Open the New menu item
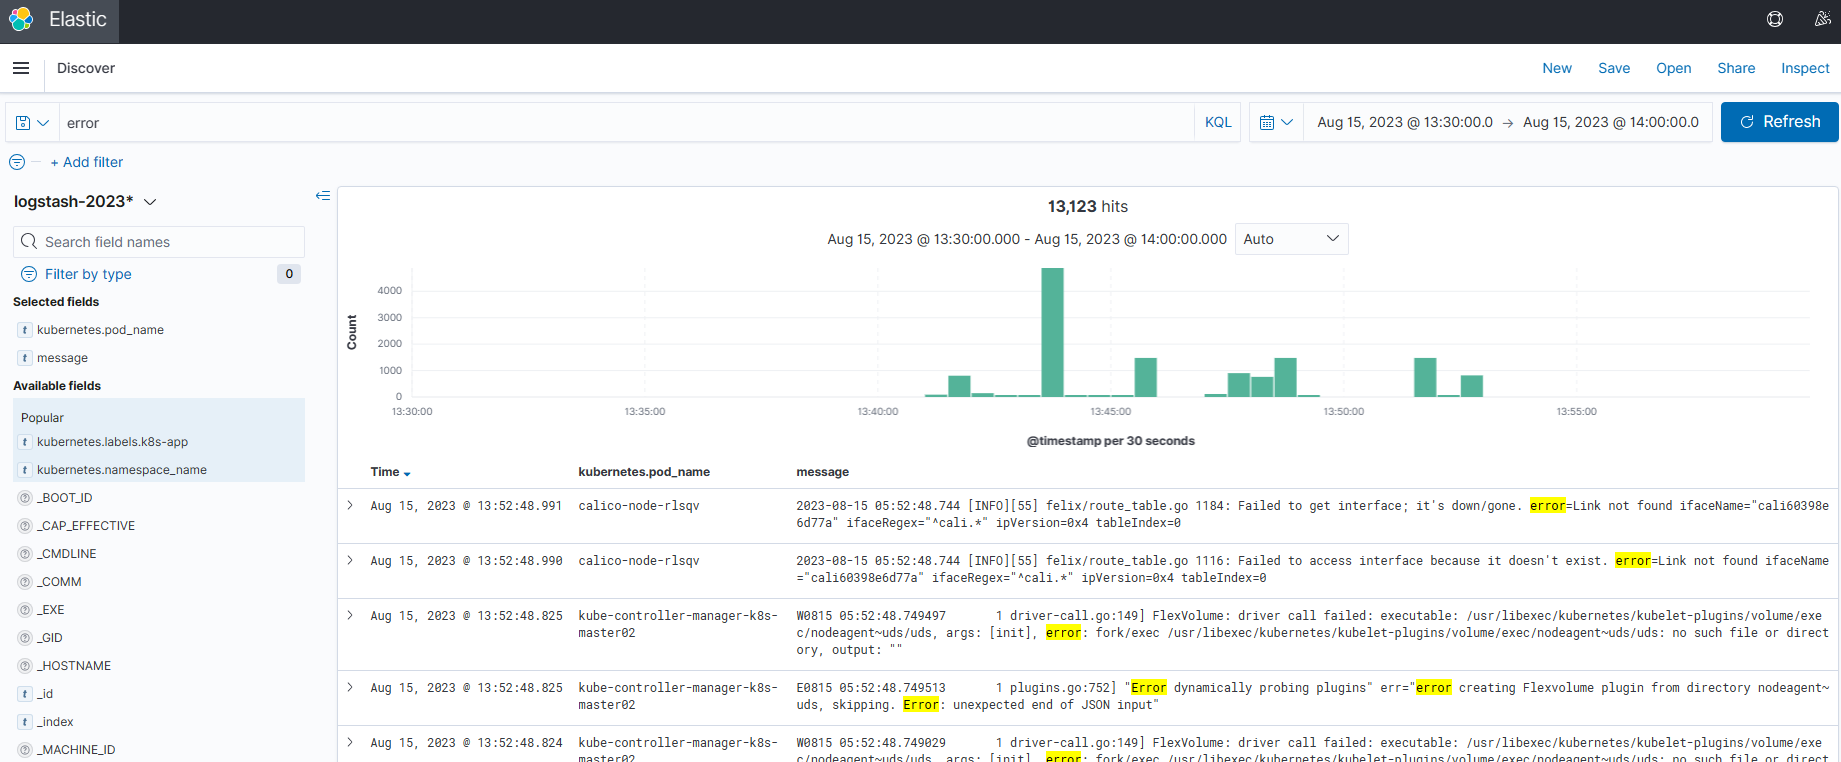1841x762 pixels. (1557, 68)
